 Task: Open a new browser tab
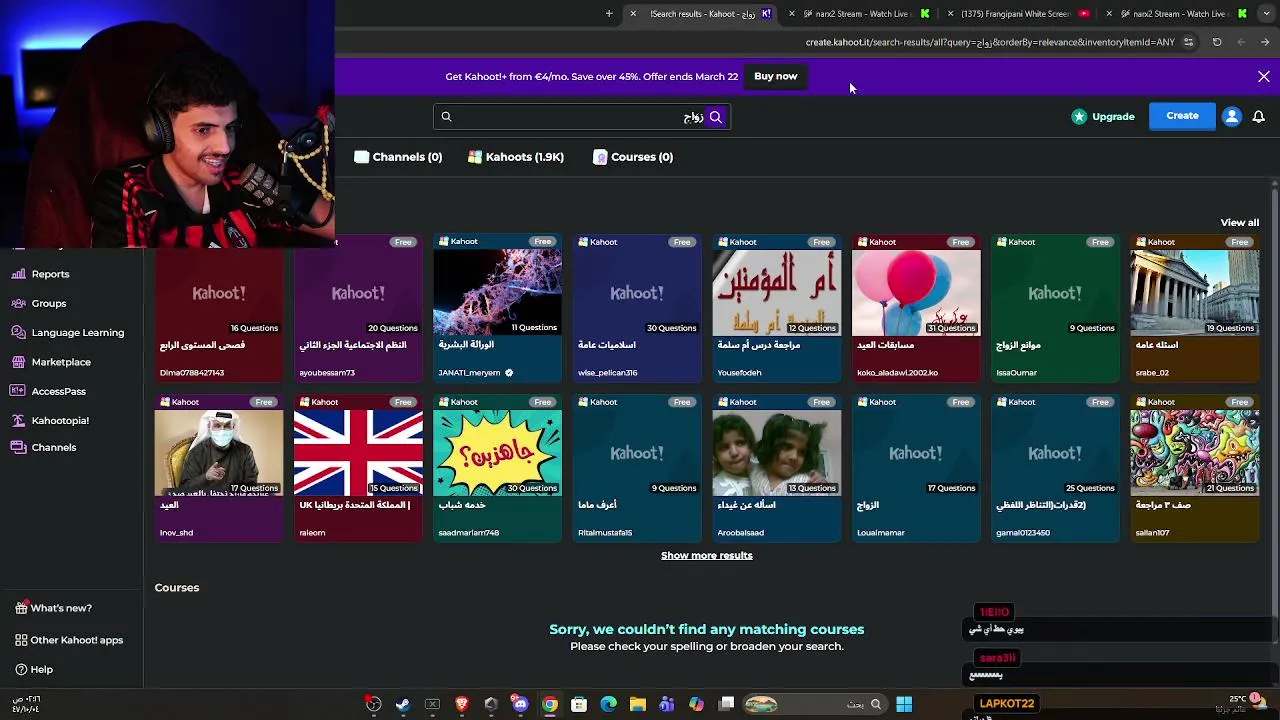pos(609,14)
